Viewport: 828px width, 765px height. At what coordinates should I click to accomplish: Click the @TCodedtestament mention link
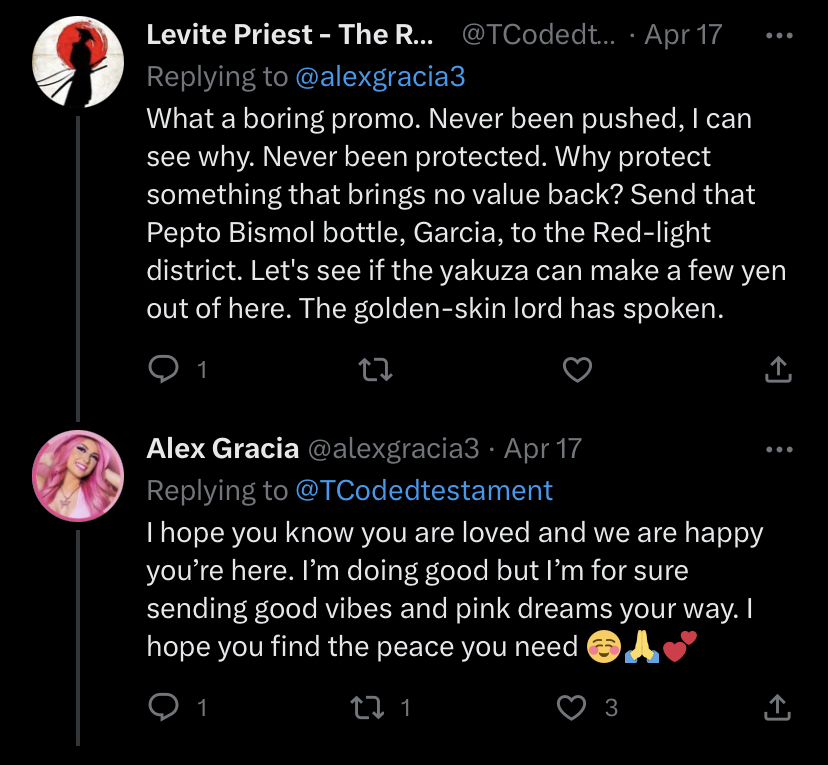coord(424,490)
